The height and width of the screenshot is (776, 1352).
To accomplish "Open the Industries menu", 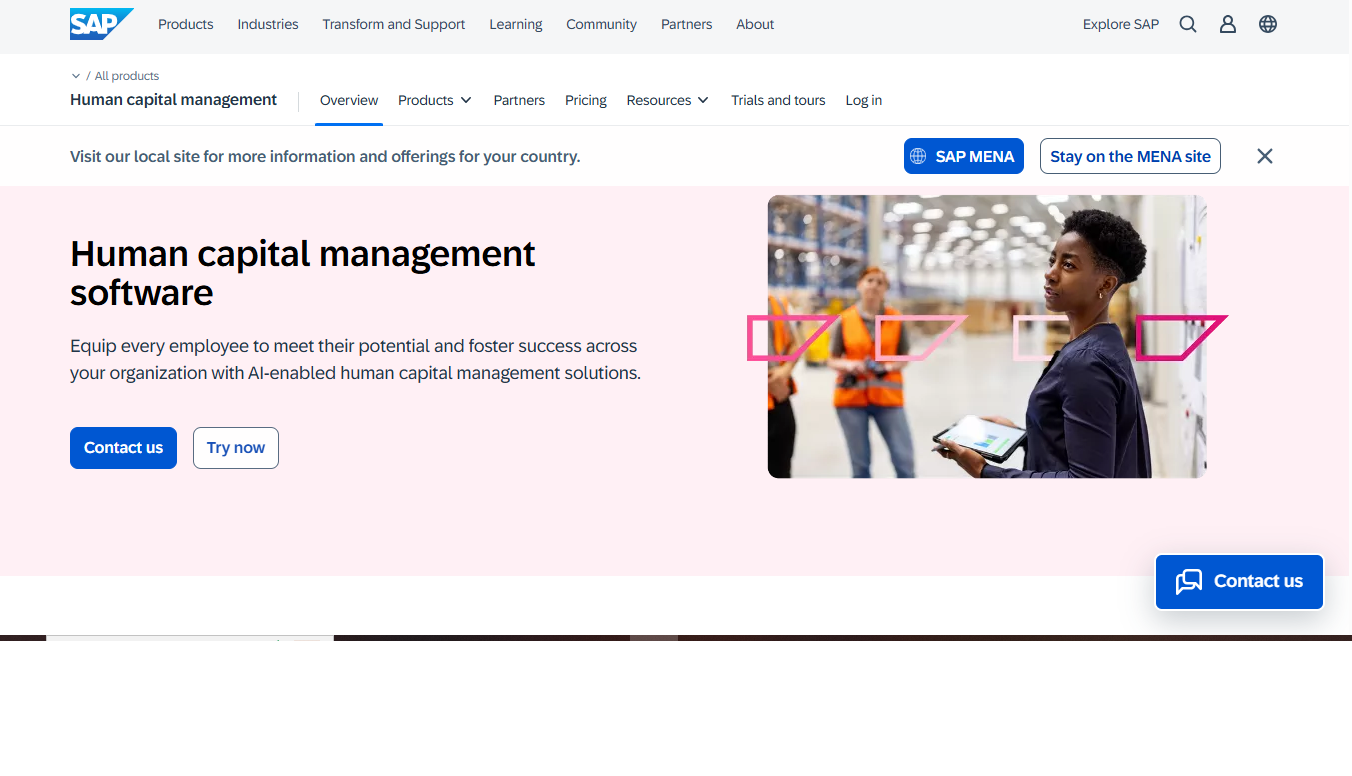I will pos(267,24).
